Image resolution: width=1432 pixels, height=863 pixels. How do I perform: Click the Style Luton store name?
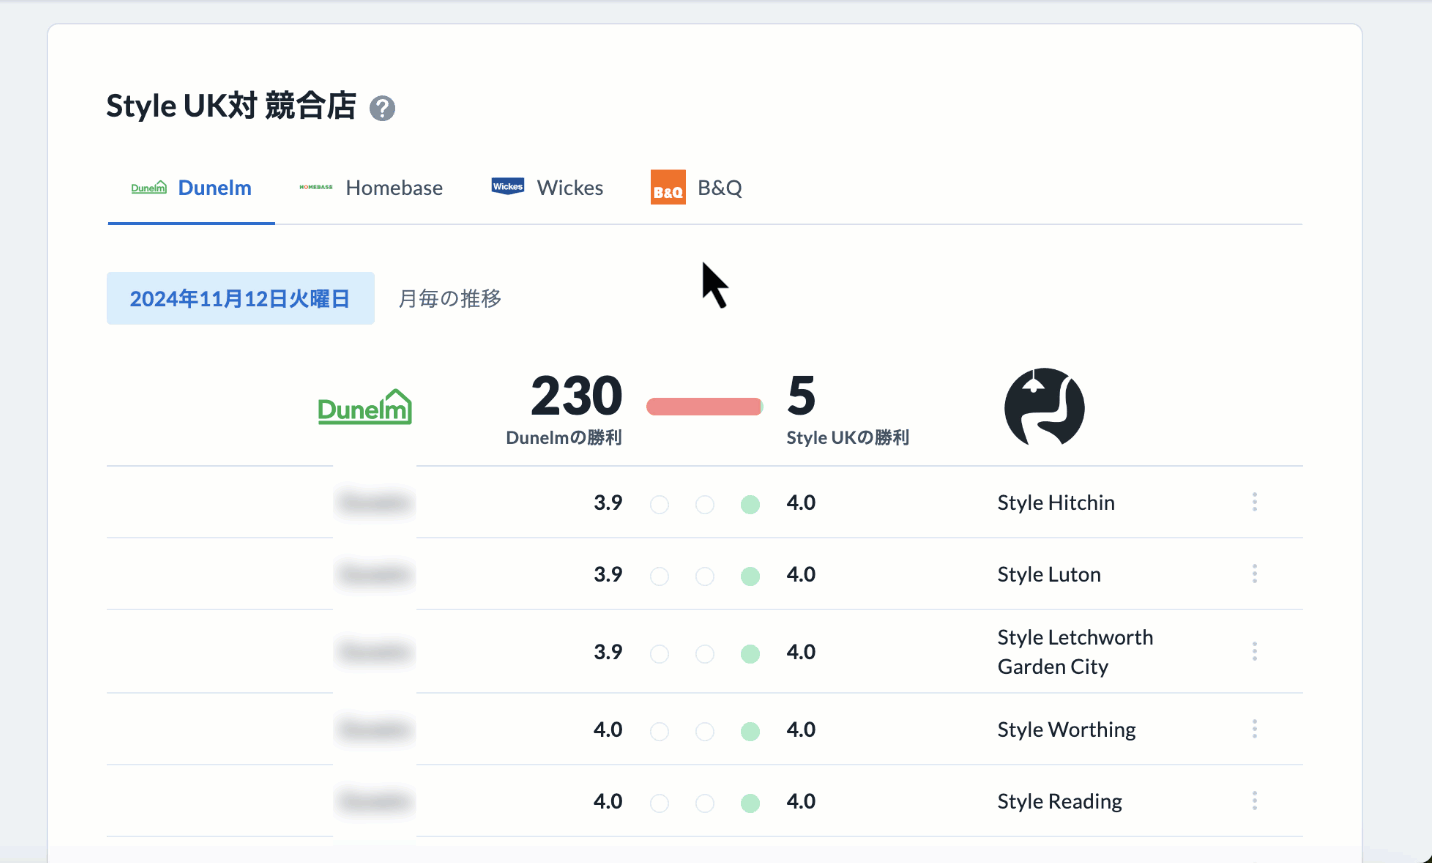point(1049,574)
